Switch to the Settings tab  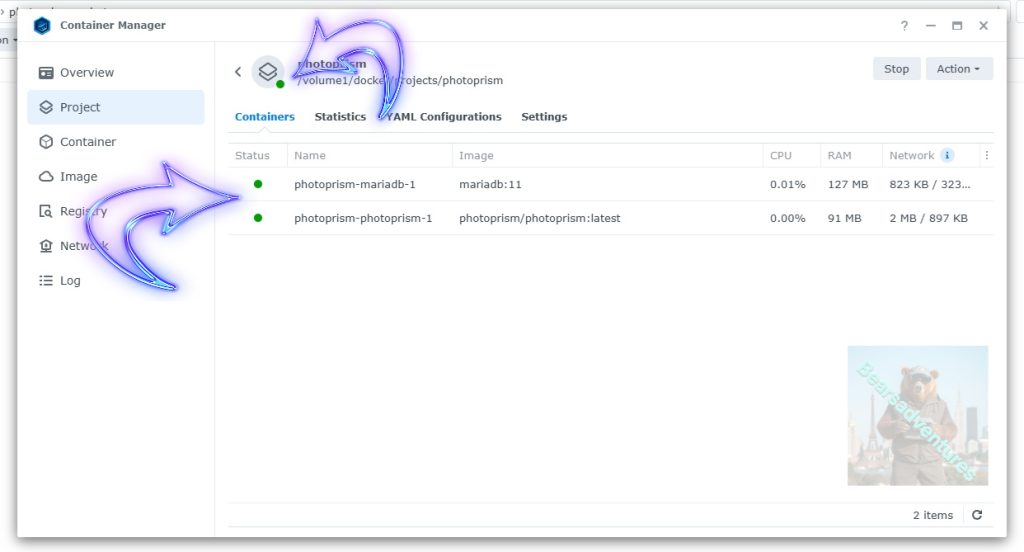pos(544,117)
